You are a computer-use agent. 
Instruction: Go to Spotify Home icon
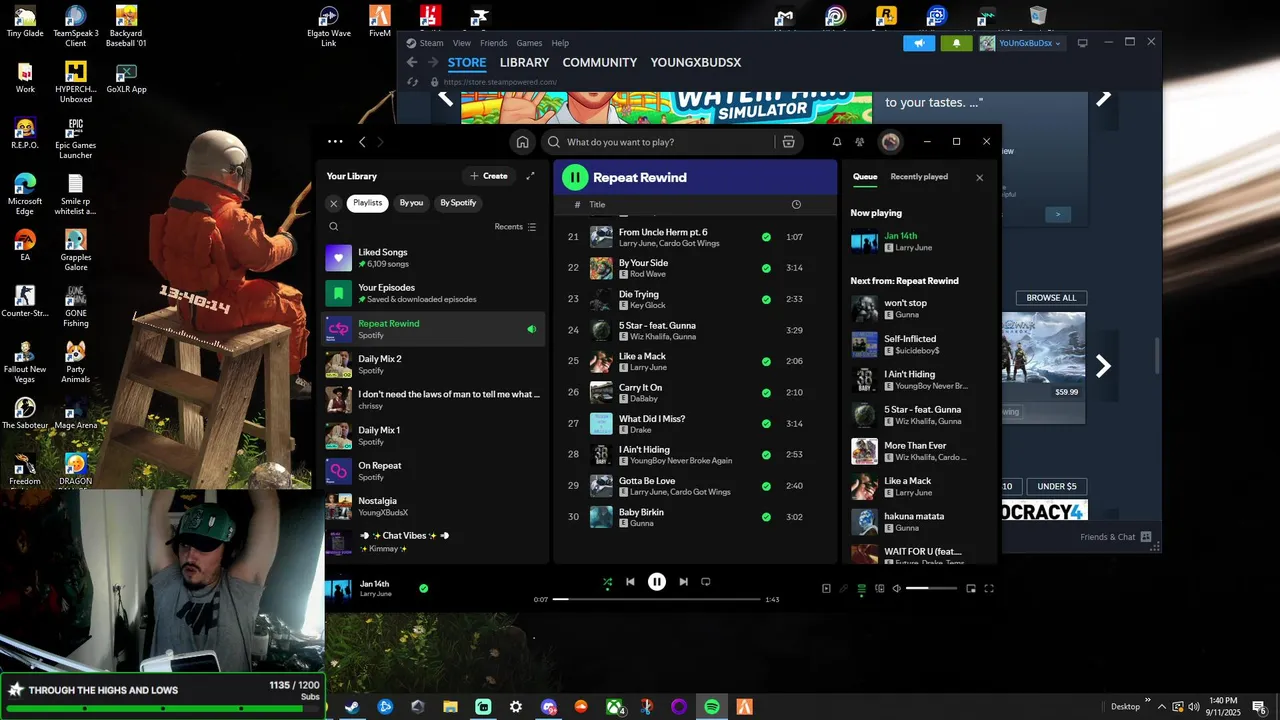522,142
